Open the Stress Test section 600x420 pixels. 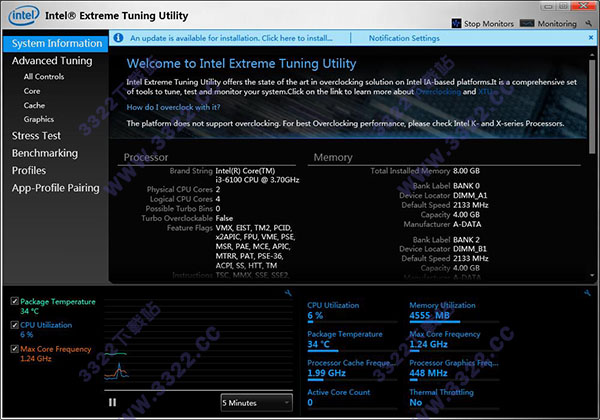(36, 136)
